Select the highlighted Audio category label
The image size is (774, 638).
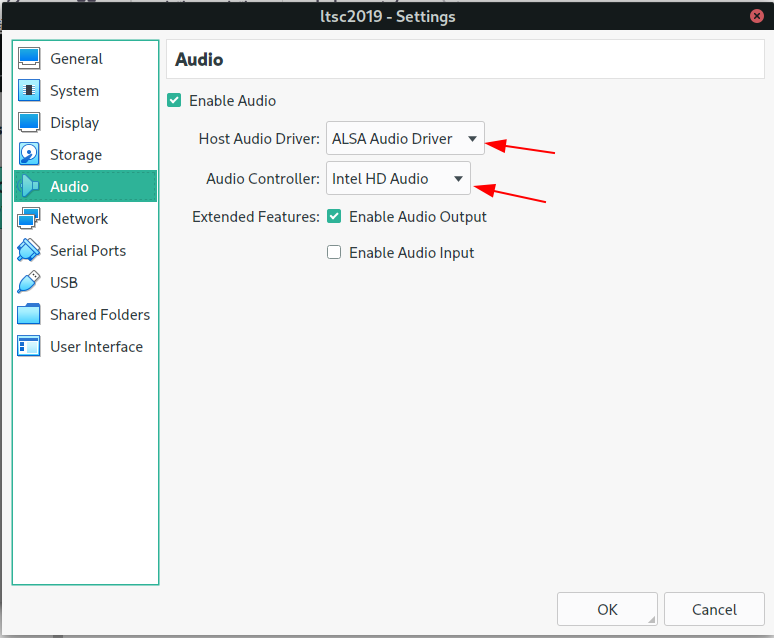point(69,187)
